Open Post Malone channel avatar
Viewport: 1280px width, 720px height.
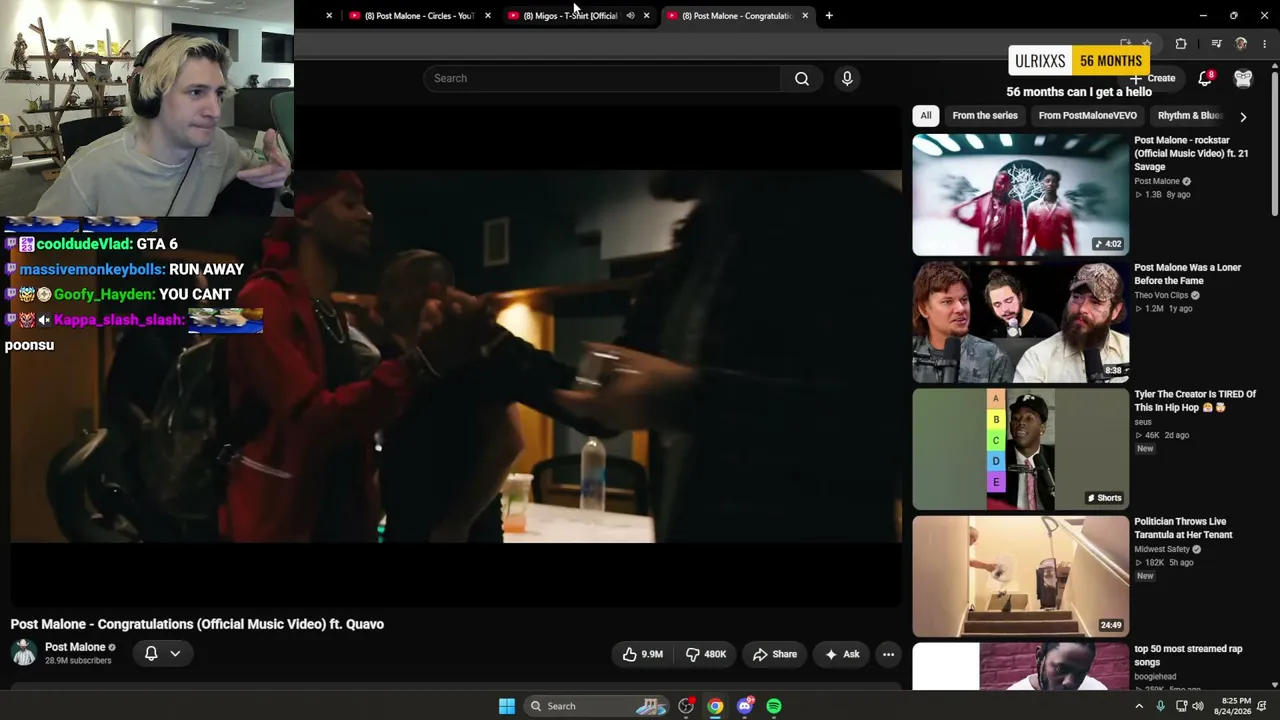point(24,653)
